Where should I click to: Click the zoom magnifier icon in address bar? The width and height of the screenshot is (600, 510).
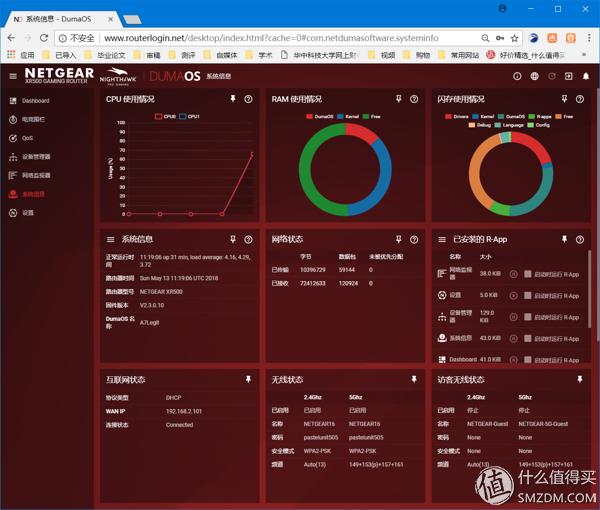click(x=485, y=38)
